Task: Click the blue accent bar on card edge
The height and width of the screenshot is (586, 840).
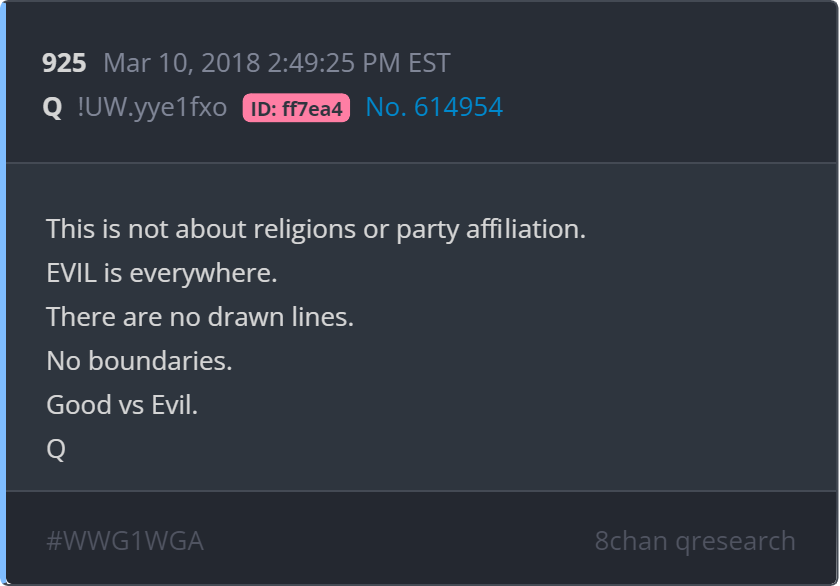Action: coord(3,293)
